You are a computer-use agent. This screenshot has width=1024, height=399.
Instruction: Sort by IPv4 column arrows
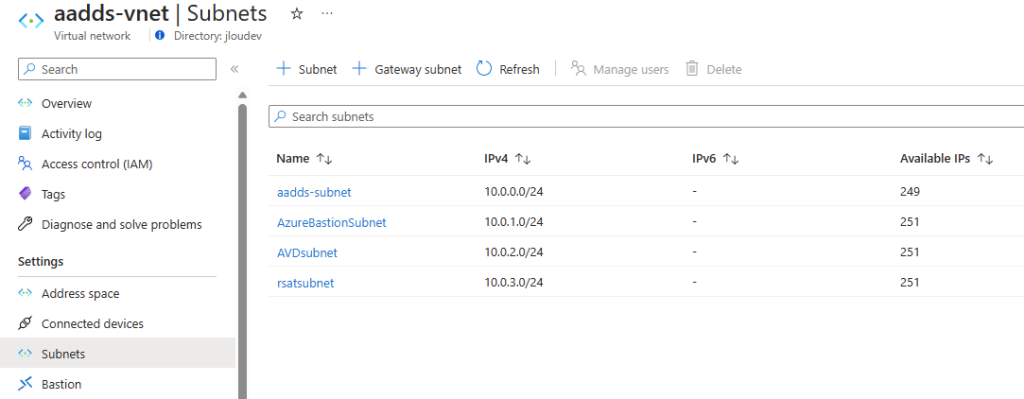[x=522, y=159]
